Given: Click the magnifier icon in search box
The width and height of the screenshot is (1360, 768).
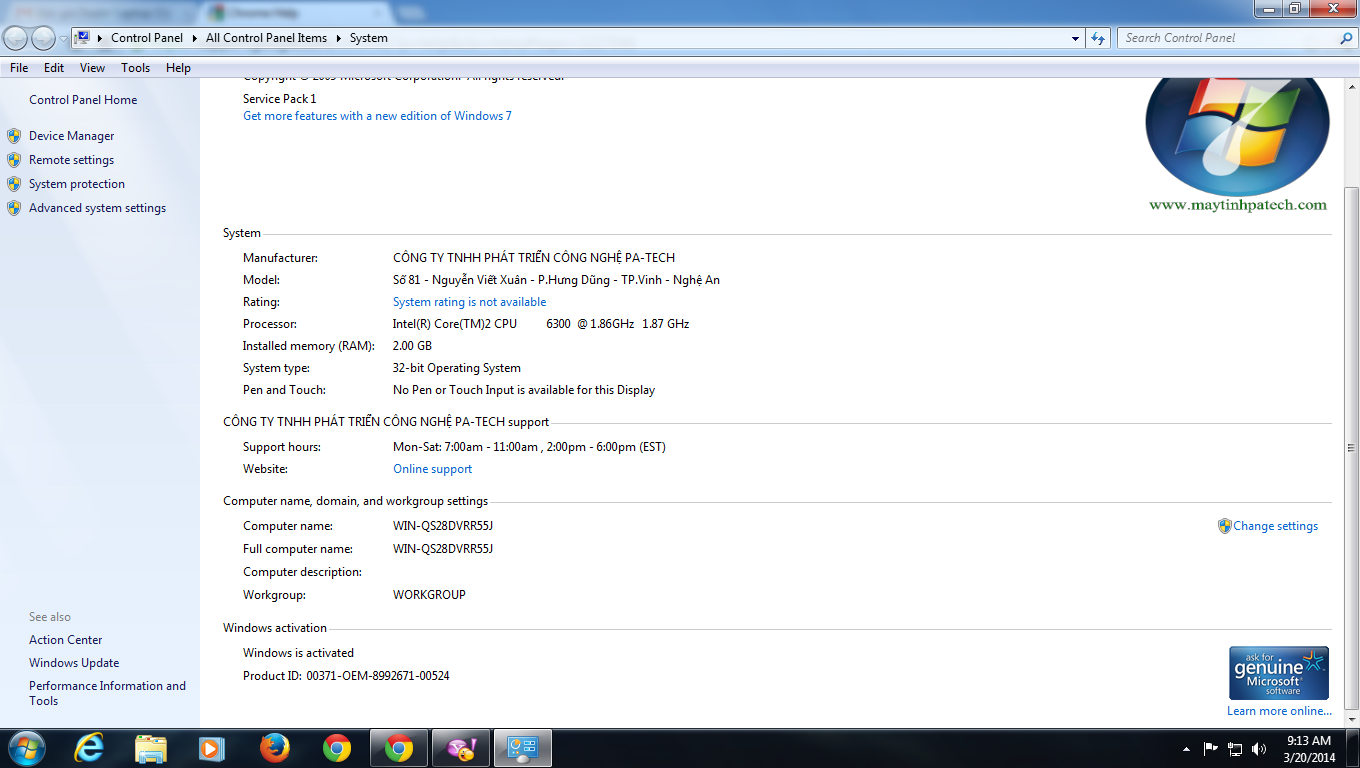Looking at the screenshot, I should tap(1346, 38).
